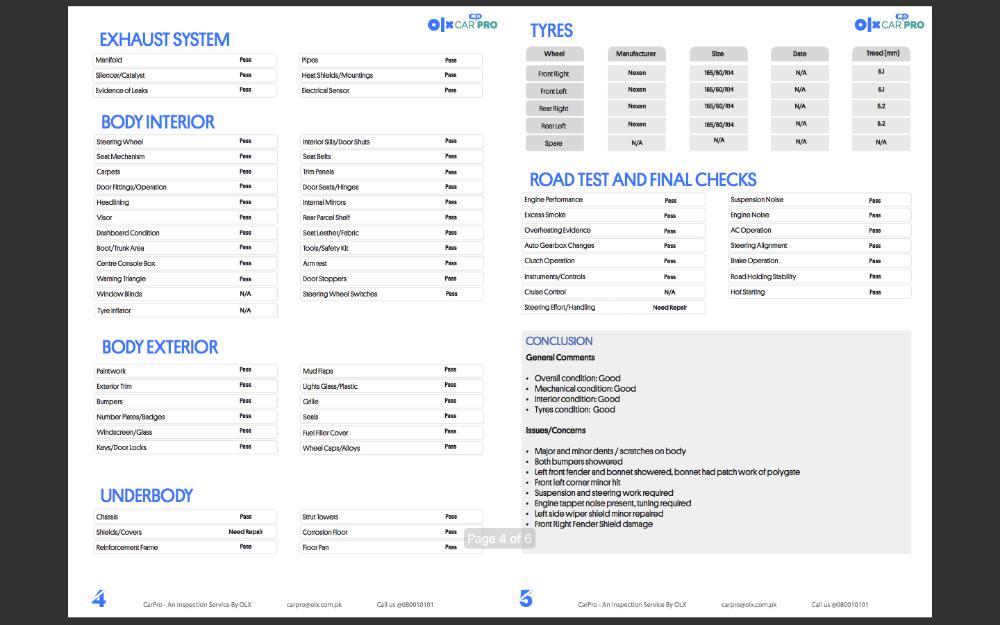Click the Conclusion heading
Screen dimensions: 1000x625
(x=559, y=341)
